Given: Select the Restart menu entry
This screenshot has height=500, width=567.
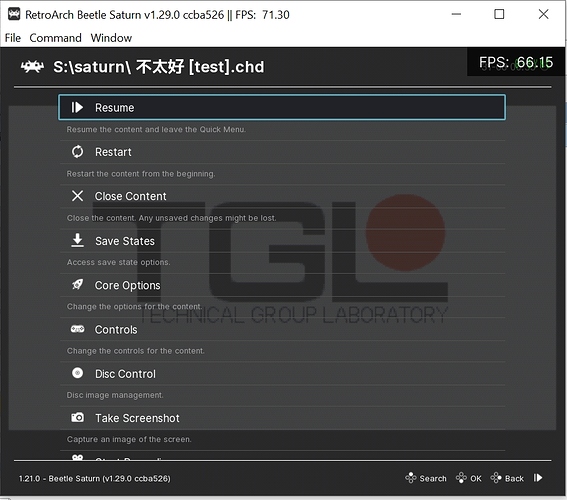Looking at the screenshot, I should coord(282,152).
